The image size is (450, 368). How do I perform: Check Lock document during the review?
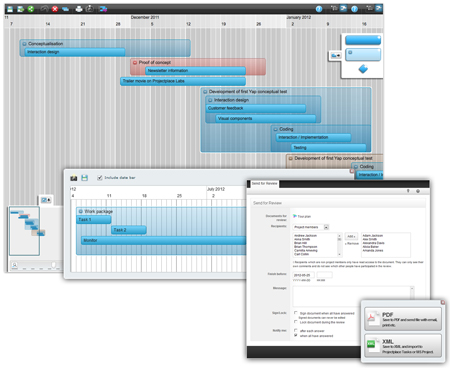click(x=296, y=322)
